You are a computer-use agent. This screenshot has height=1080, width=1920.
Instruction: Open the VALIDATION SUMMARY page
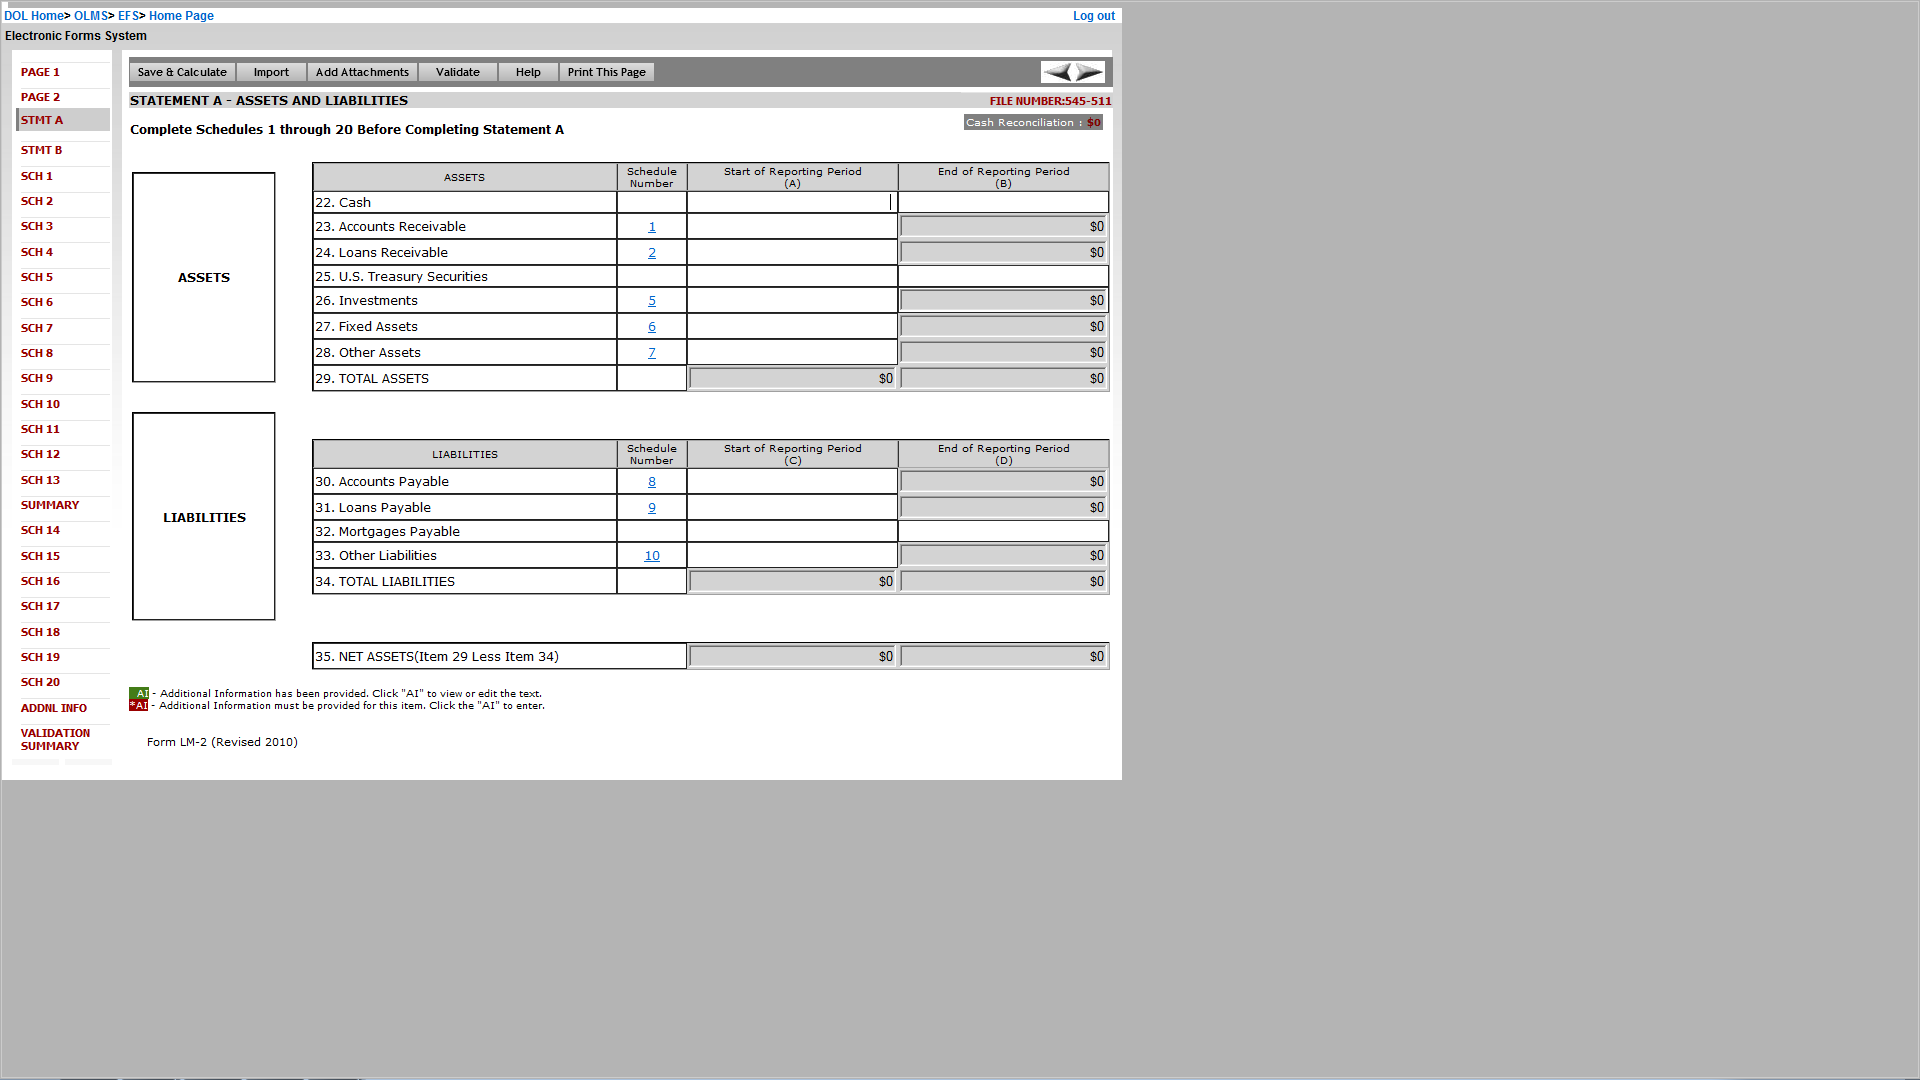55,739
